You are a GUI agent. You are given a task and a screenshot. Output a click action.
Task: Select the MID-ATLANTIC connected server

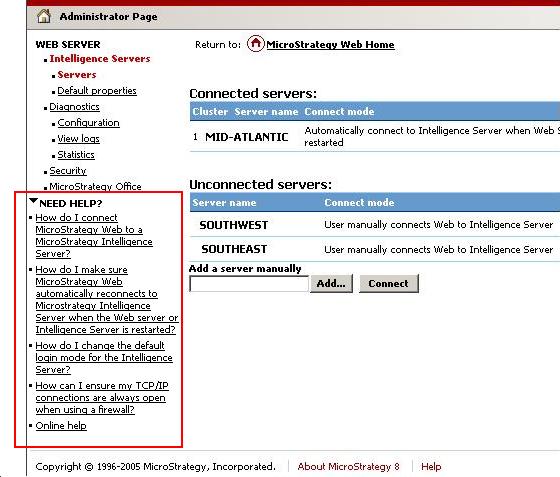[246, 137]
